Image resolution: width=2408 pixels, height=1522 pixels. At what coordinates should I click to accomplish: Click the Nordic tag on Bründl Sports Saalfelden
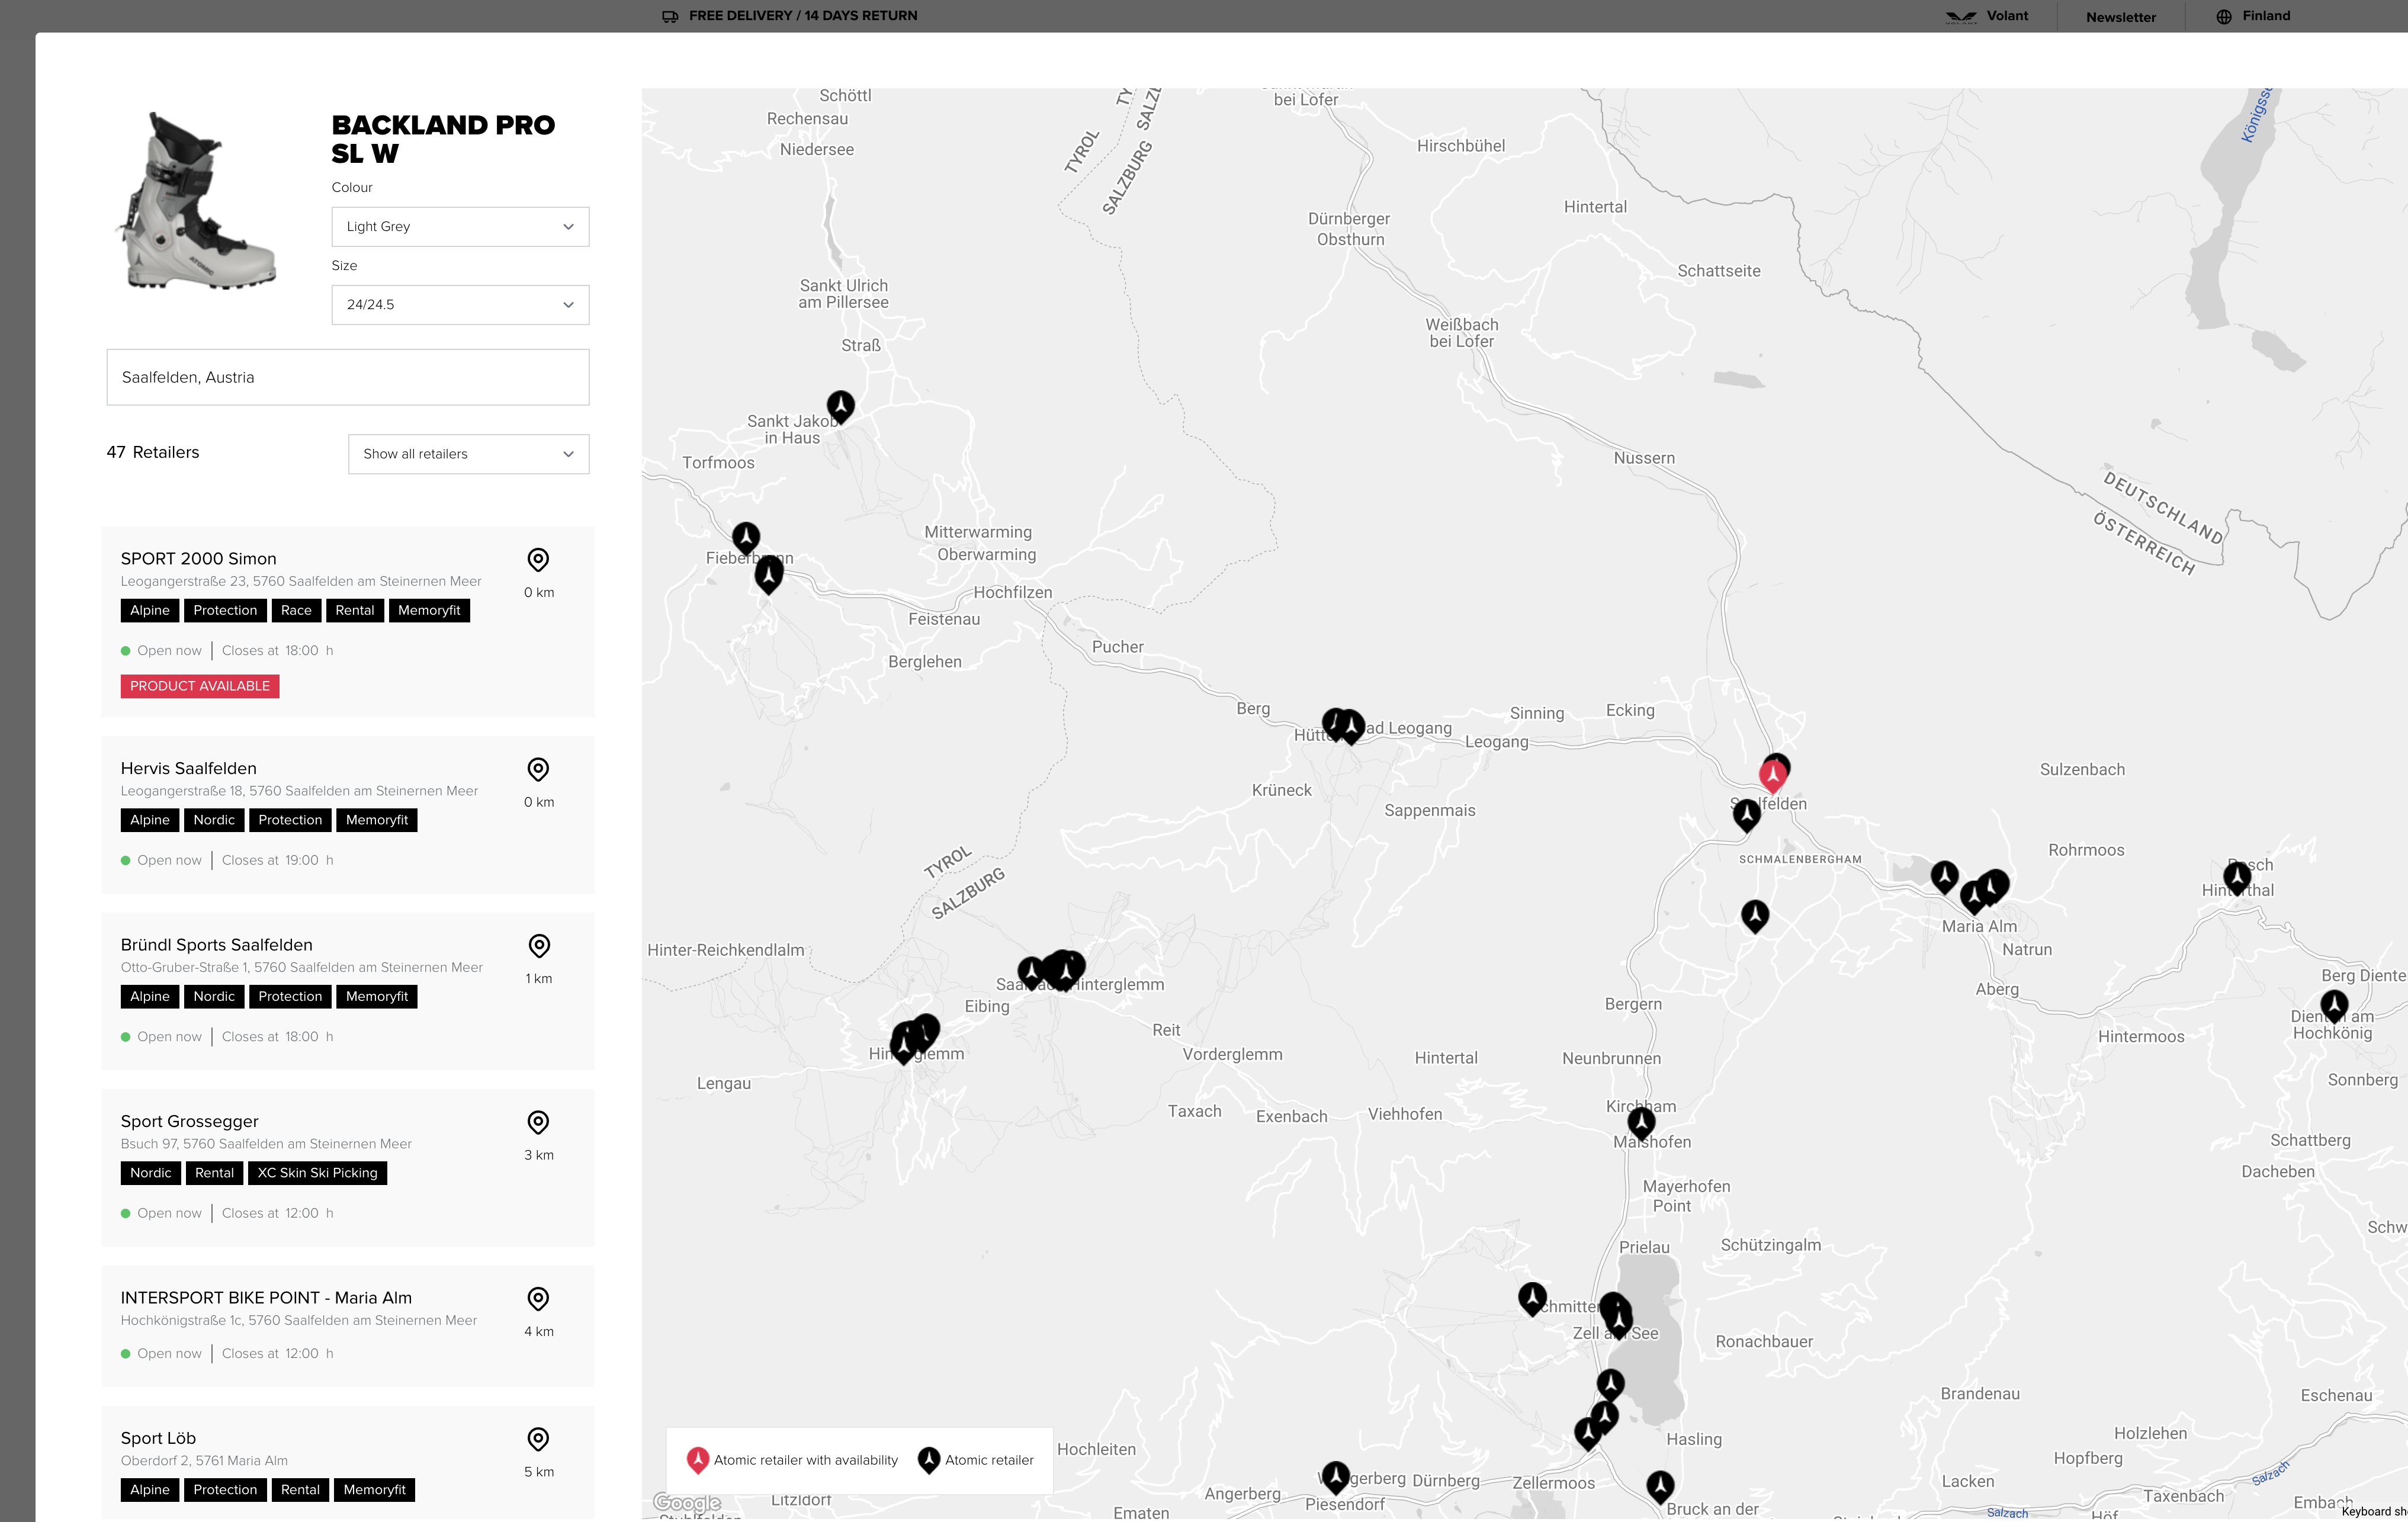214,997
